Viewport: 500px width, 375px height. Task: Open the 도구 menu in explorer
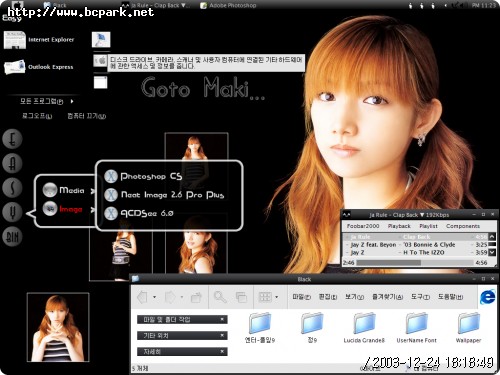click(x=420, y=297)
